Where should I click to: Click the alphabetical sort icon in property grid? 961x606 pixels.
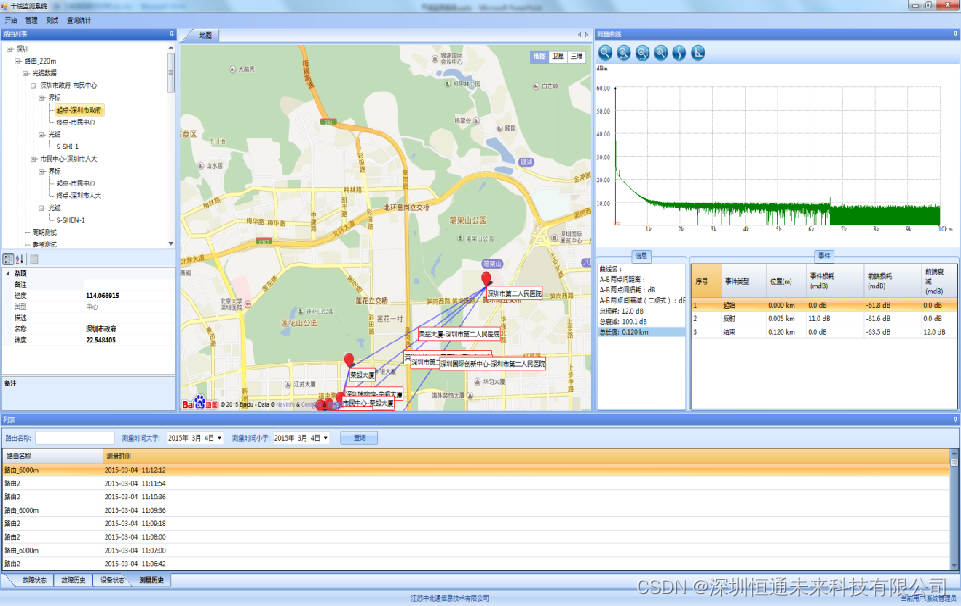click(20, 259)
